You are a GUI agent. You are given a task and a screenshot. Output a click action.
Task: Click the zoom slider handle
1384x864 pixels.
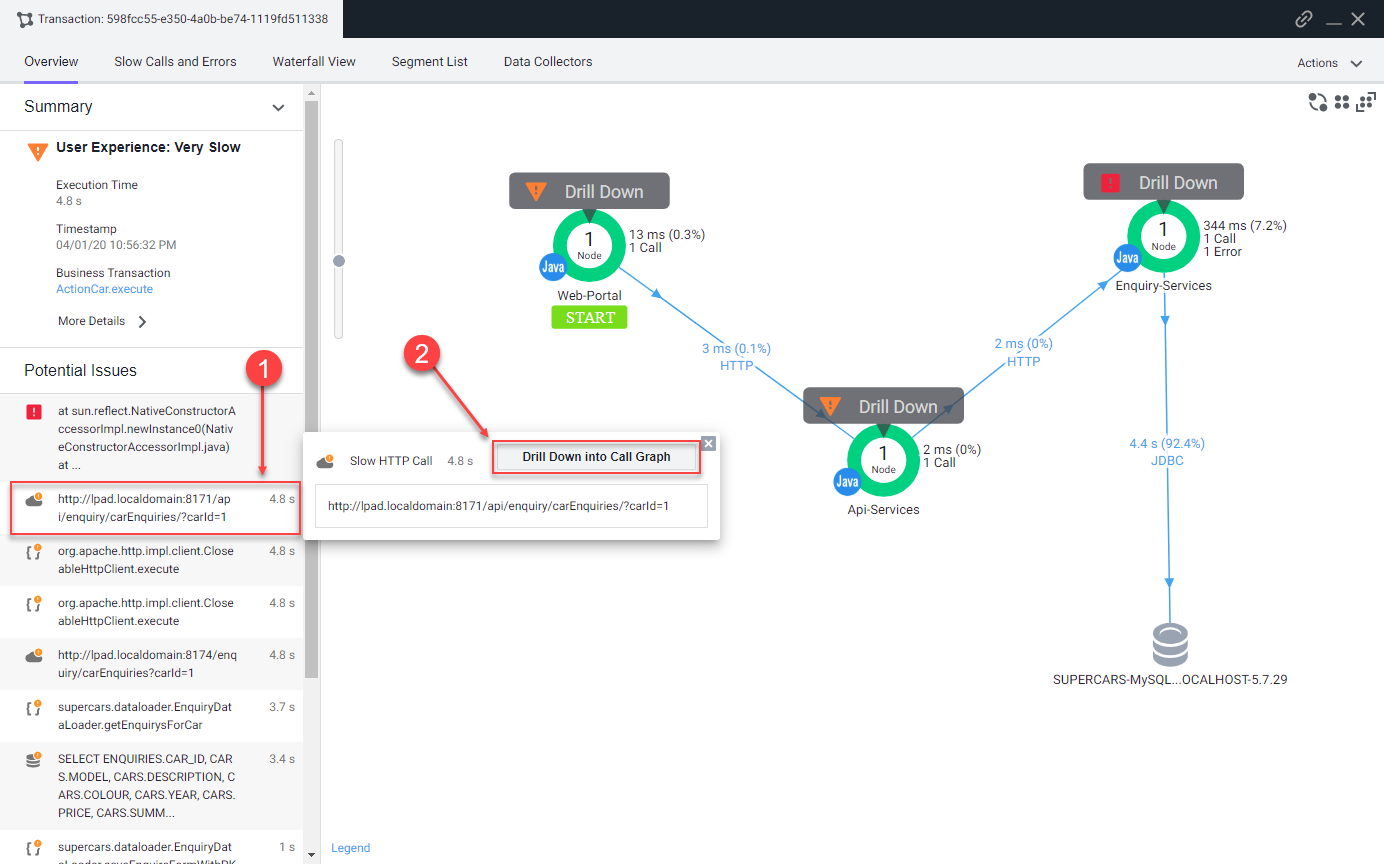(339, 261)
